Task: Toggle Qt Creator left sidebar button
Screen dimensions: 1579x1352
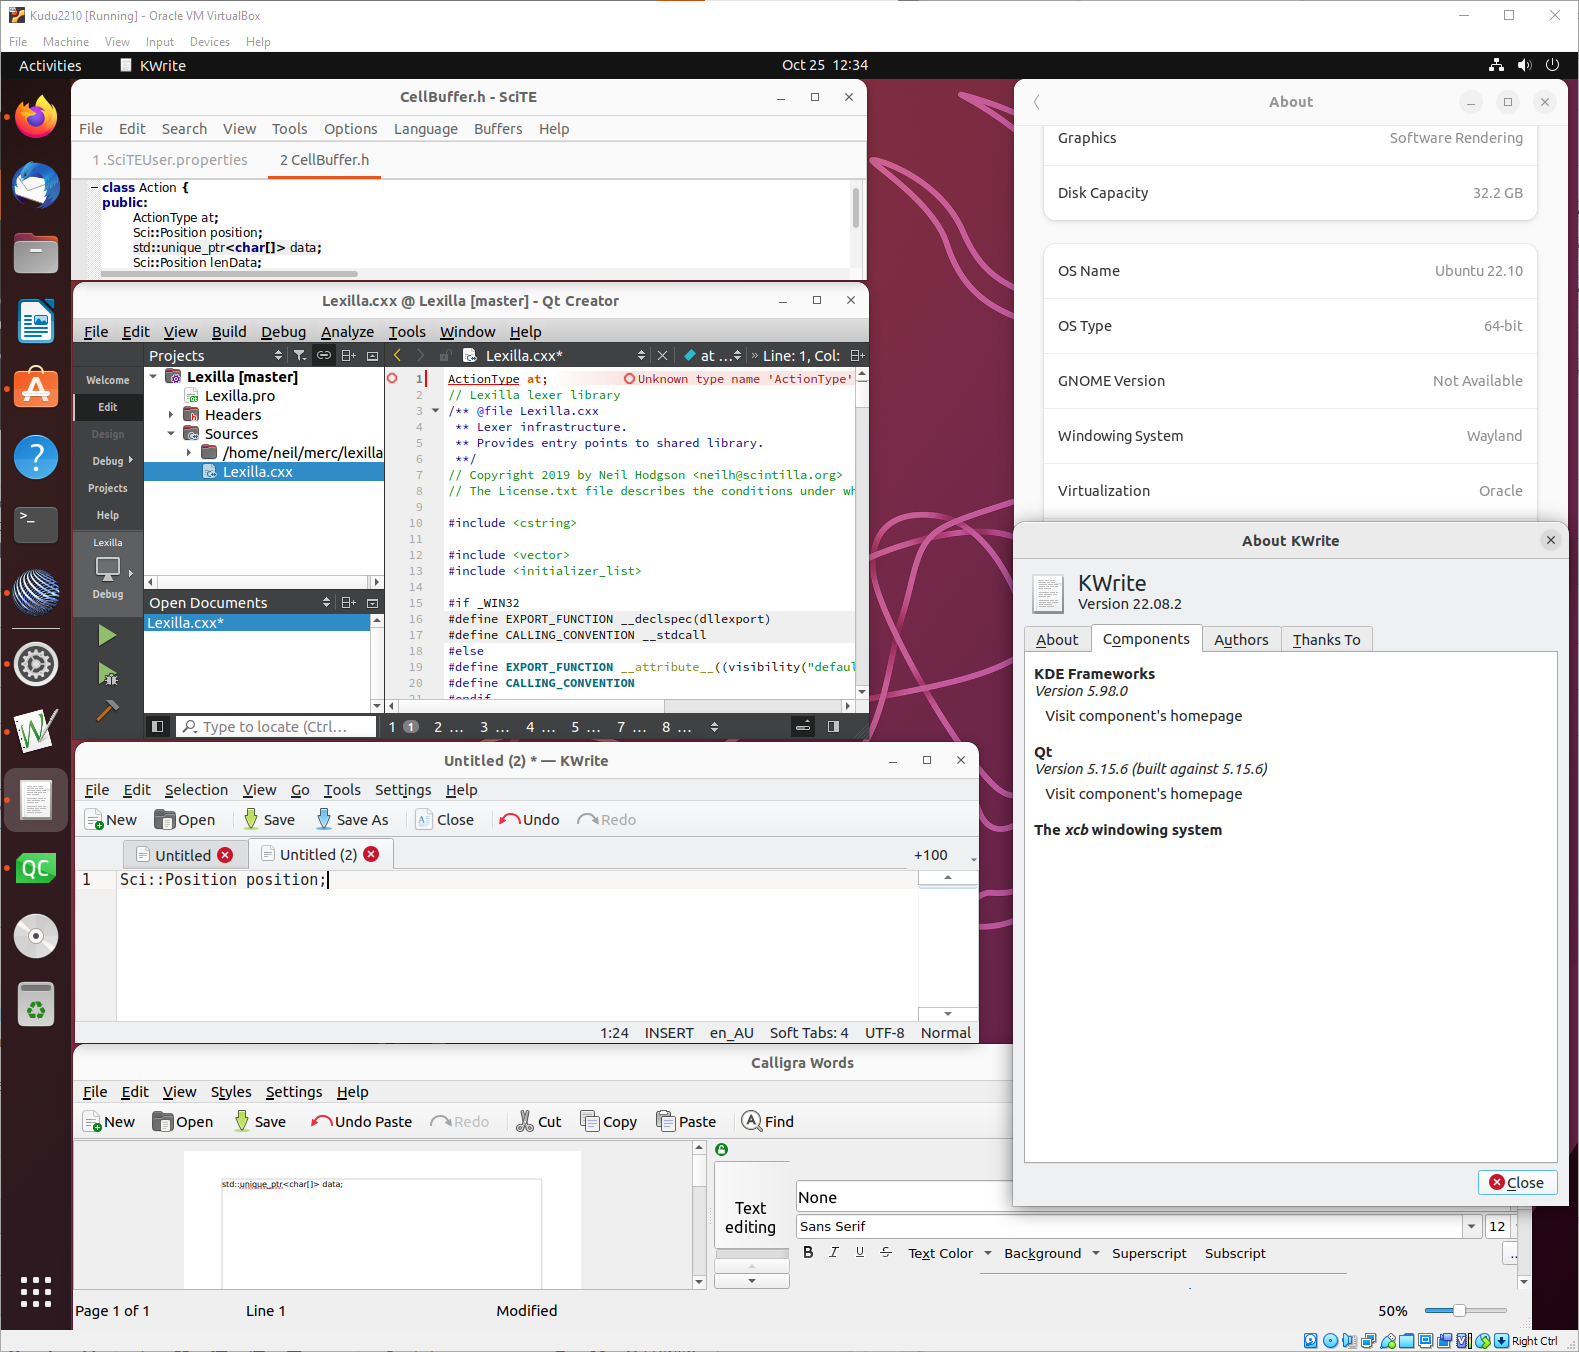Action: 157,727
